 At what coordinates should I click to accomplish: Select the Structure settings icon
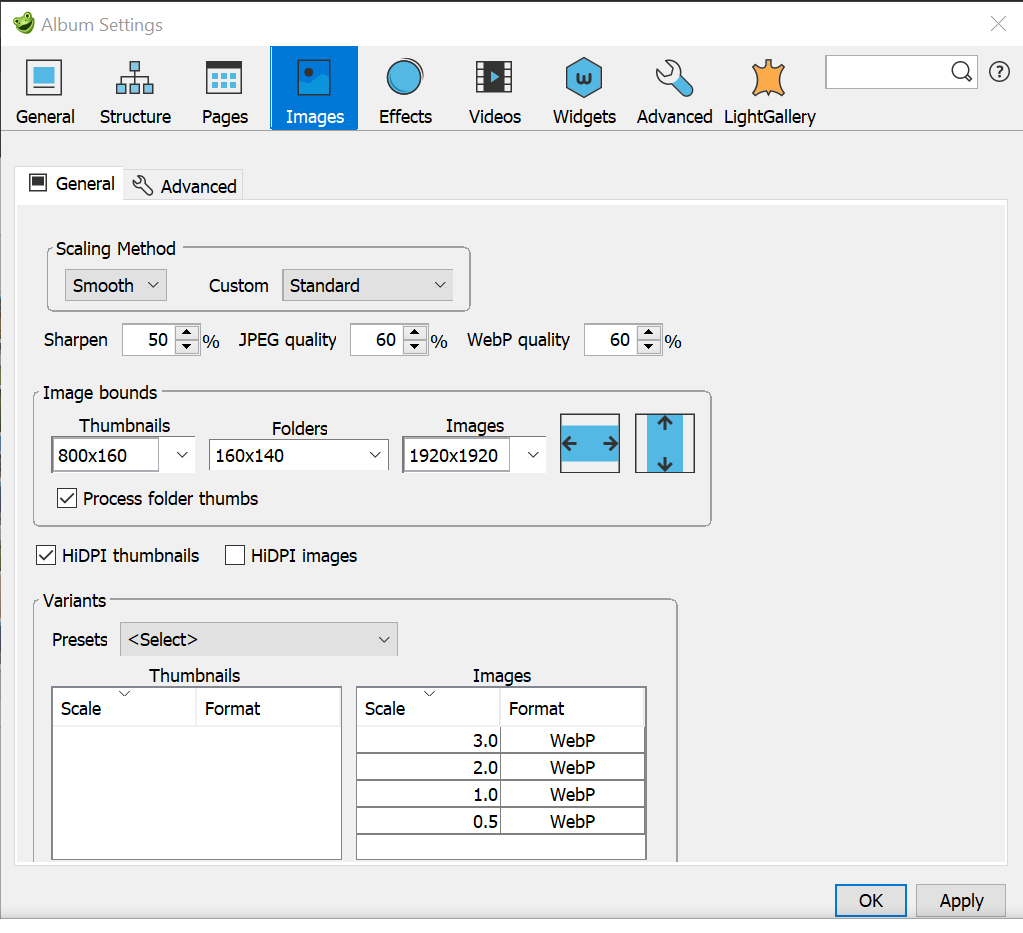click(134, 88)
